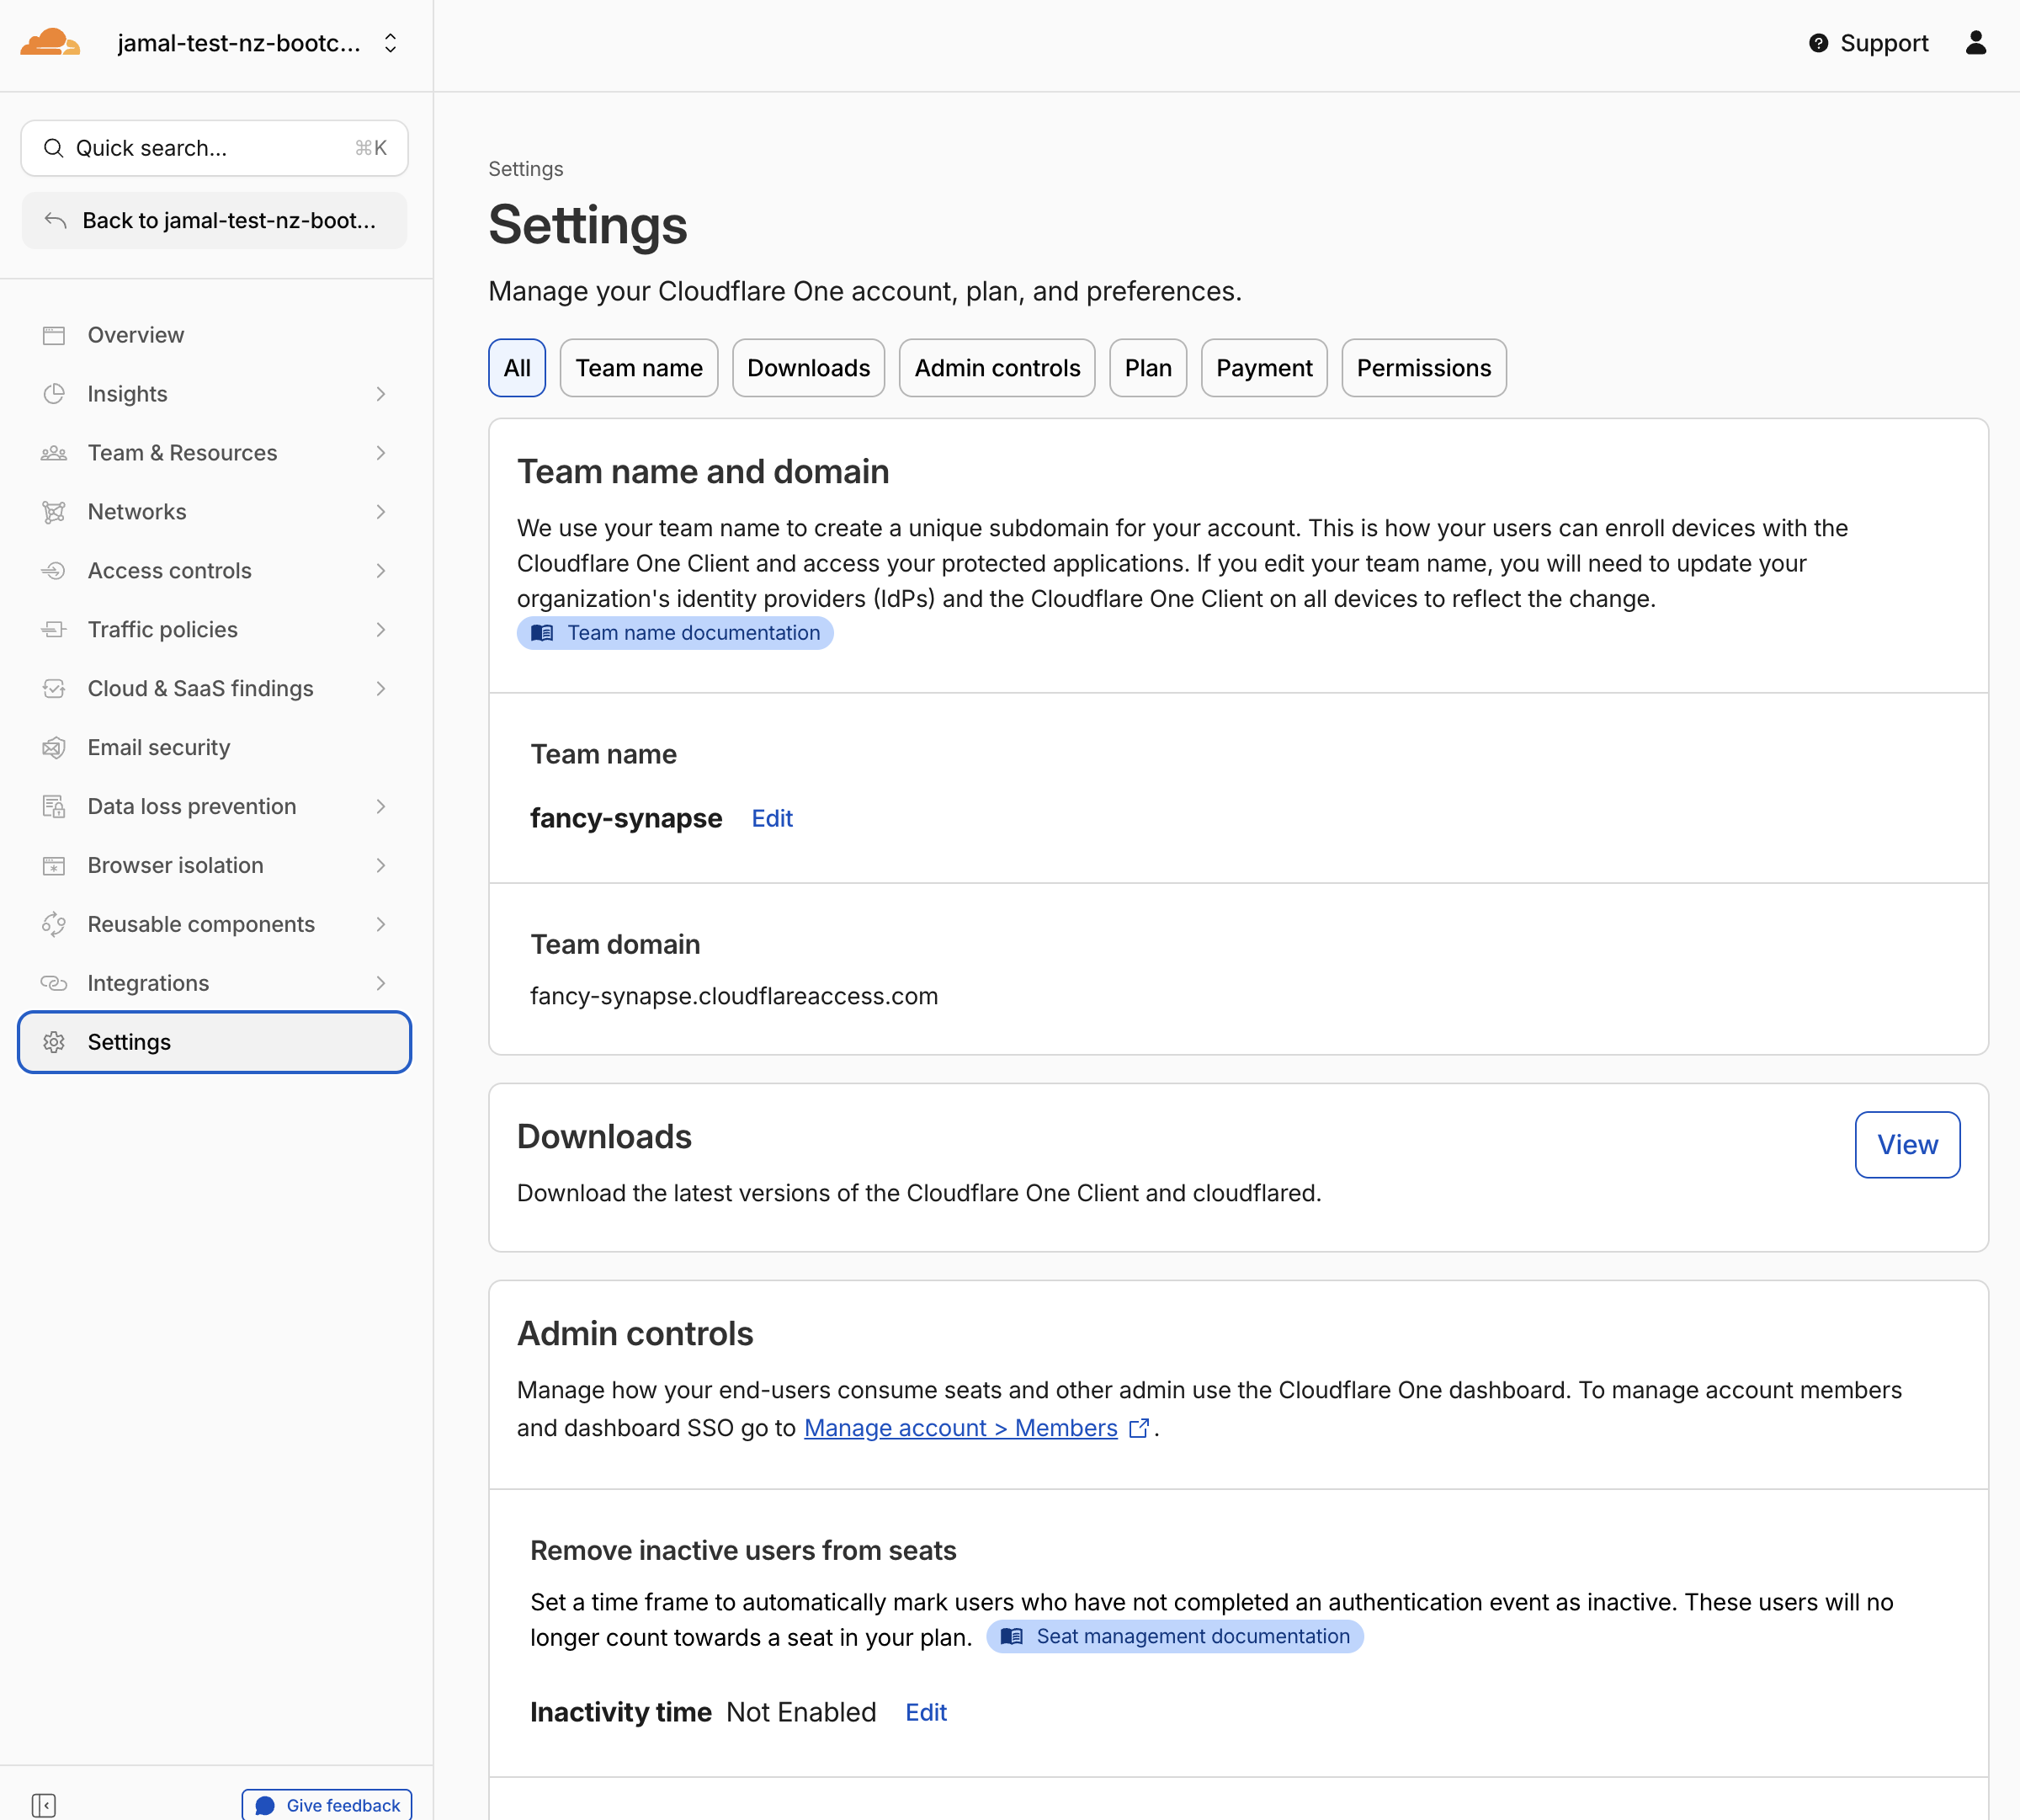The image size is (2020, 1820).
Task: Expand the Integrations chevron
Action: (381, 984)
